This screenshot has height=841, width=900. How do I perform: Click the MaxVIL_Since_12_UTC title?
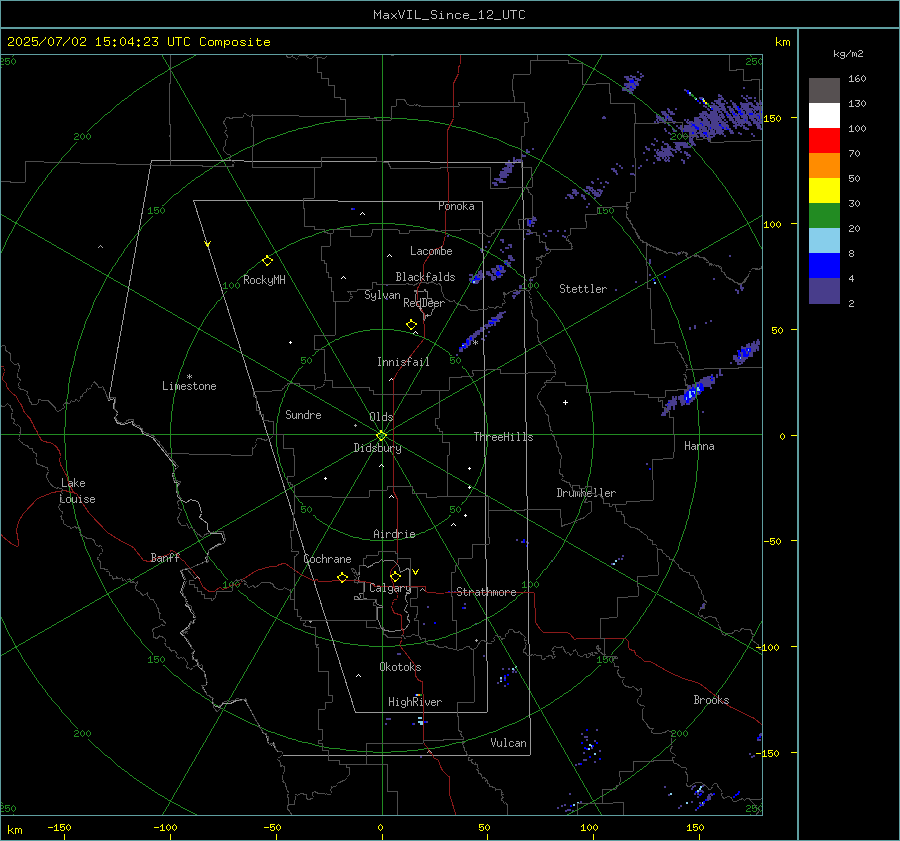[x=449, y=15]
